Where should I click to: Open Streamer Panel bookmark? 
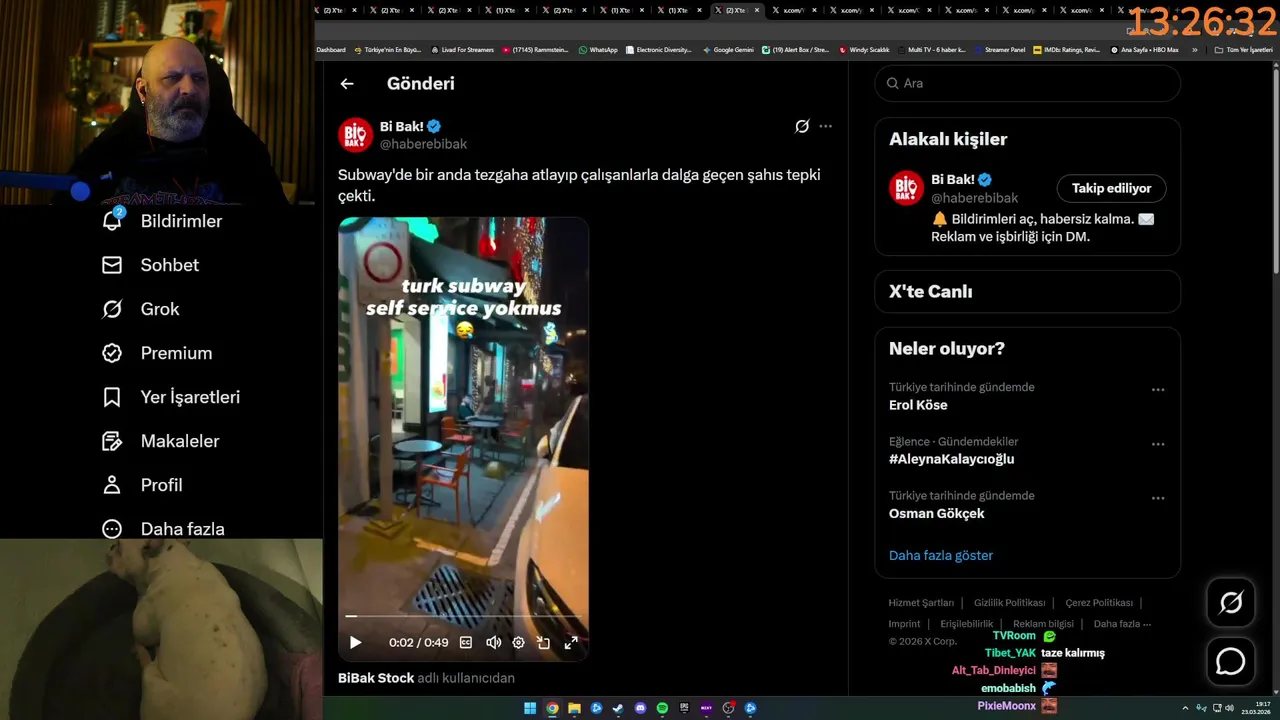(x=1000, y=50)
